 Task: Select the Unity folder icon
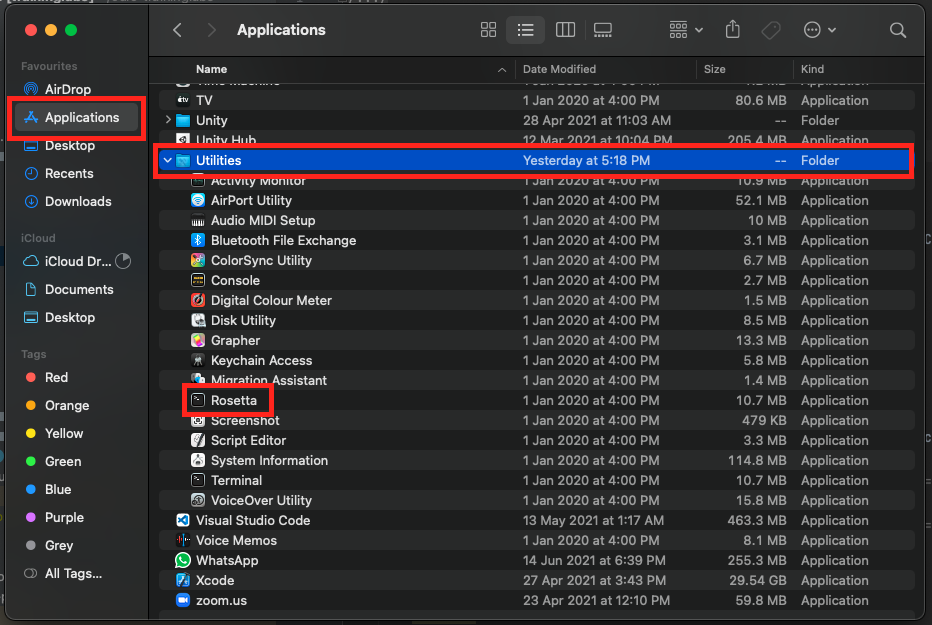(x=183, y=121)
